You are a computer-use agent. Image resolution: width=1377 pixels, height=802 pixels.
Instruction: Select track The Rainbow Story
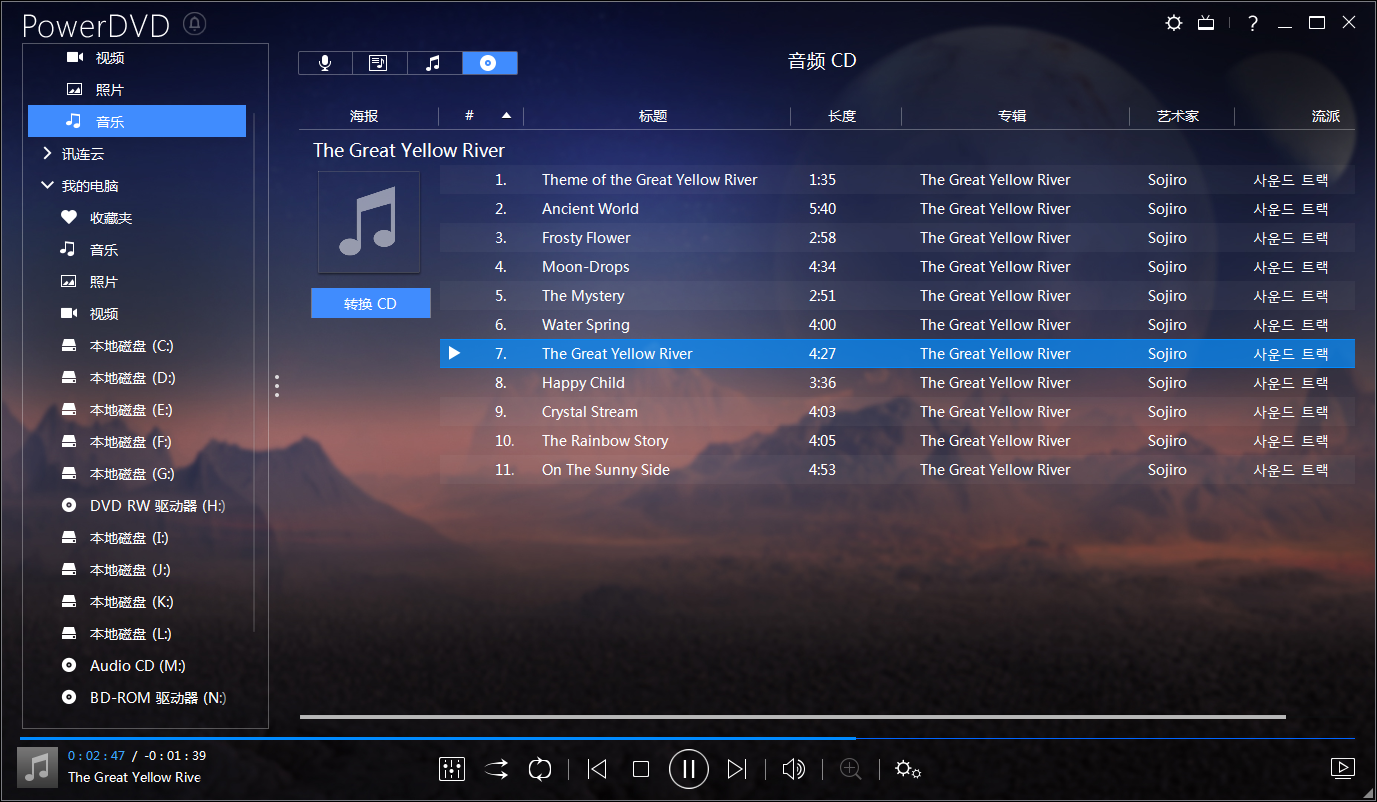pos(897,441)
